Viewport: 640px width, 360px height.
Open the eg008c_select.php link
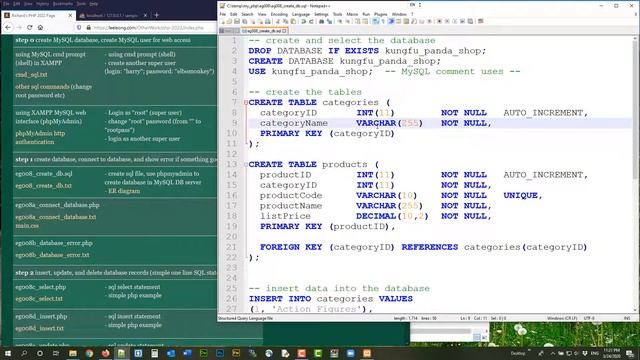coord(40,287)
